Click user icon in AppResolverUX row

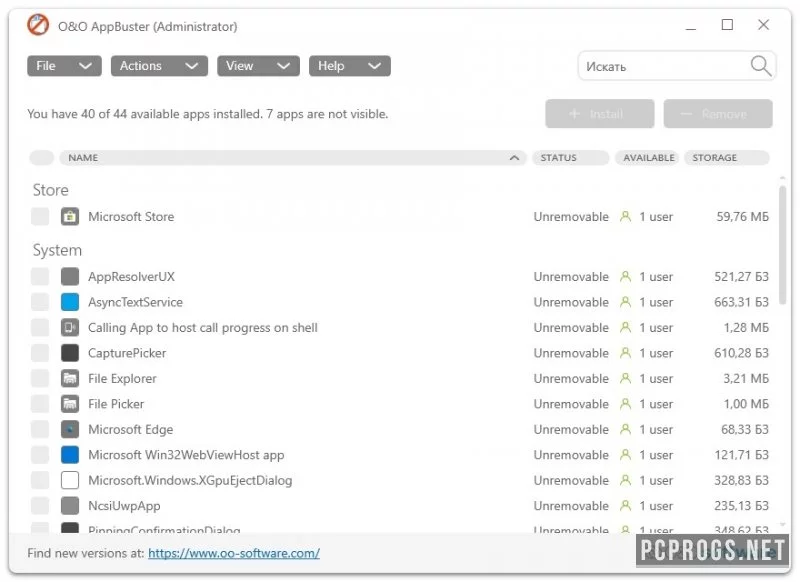click(x=625, y=276)
